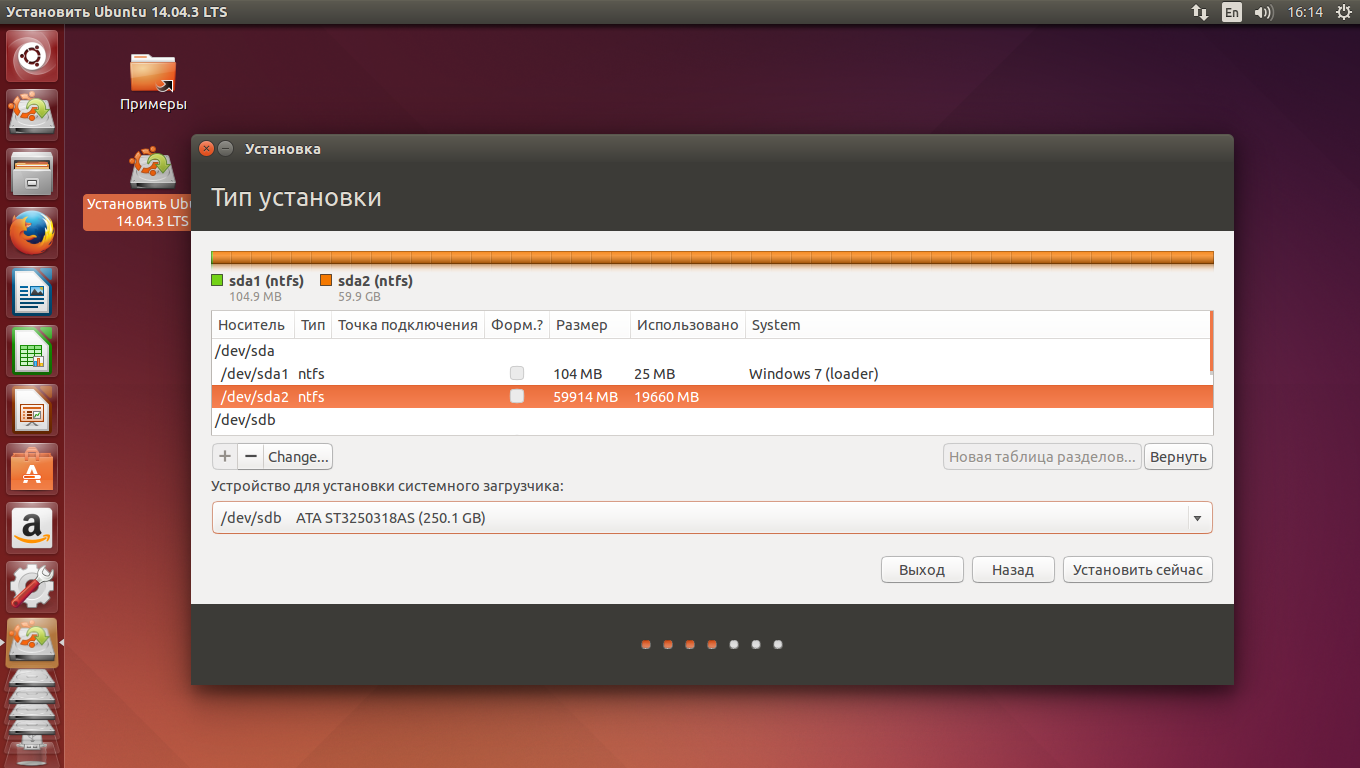Select the /dev/sdb device row
The image size is (1360, 768).
[x=712, y=420]
